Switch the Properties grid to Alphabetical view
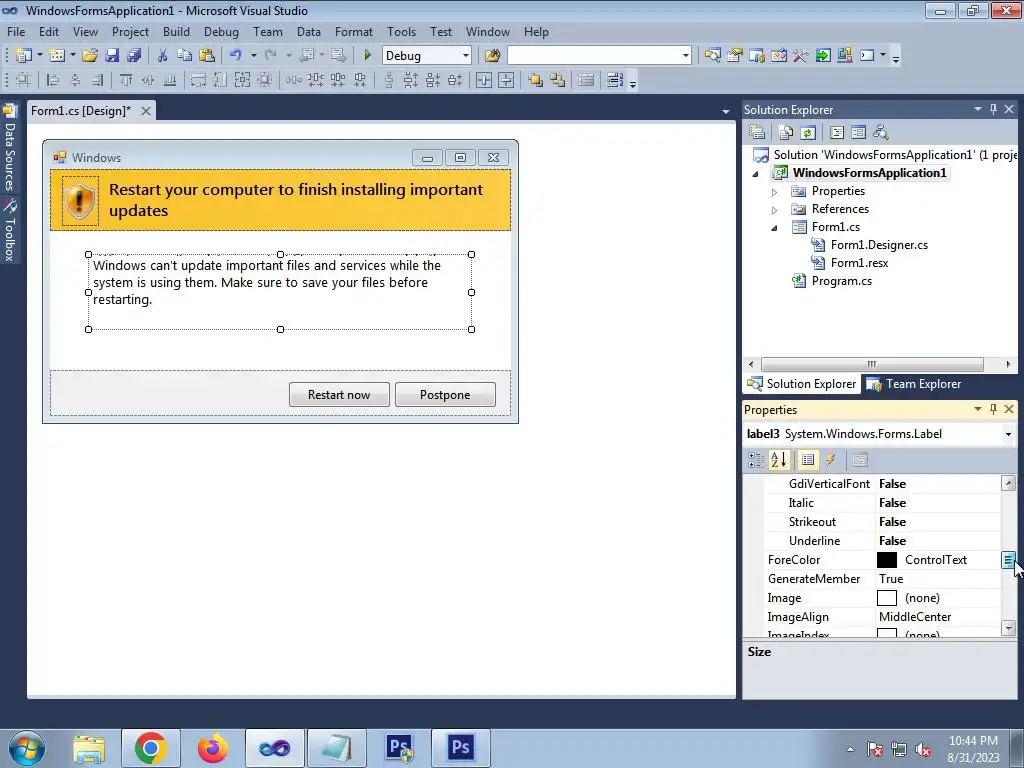The width and height of the screenshot is (1024, 768). click(778, 460)
